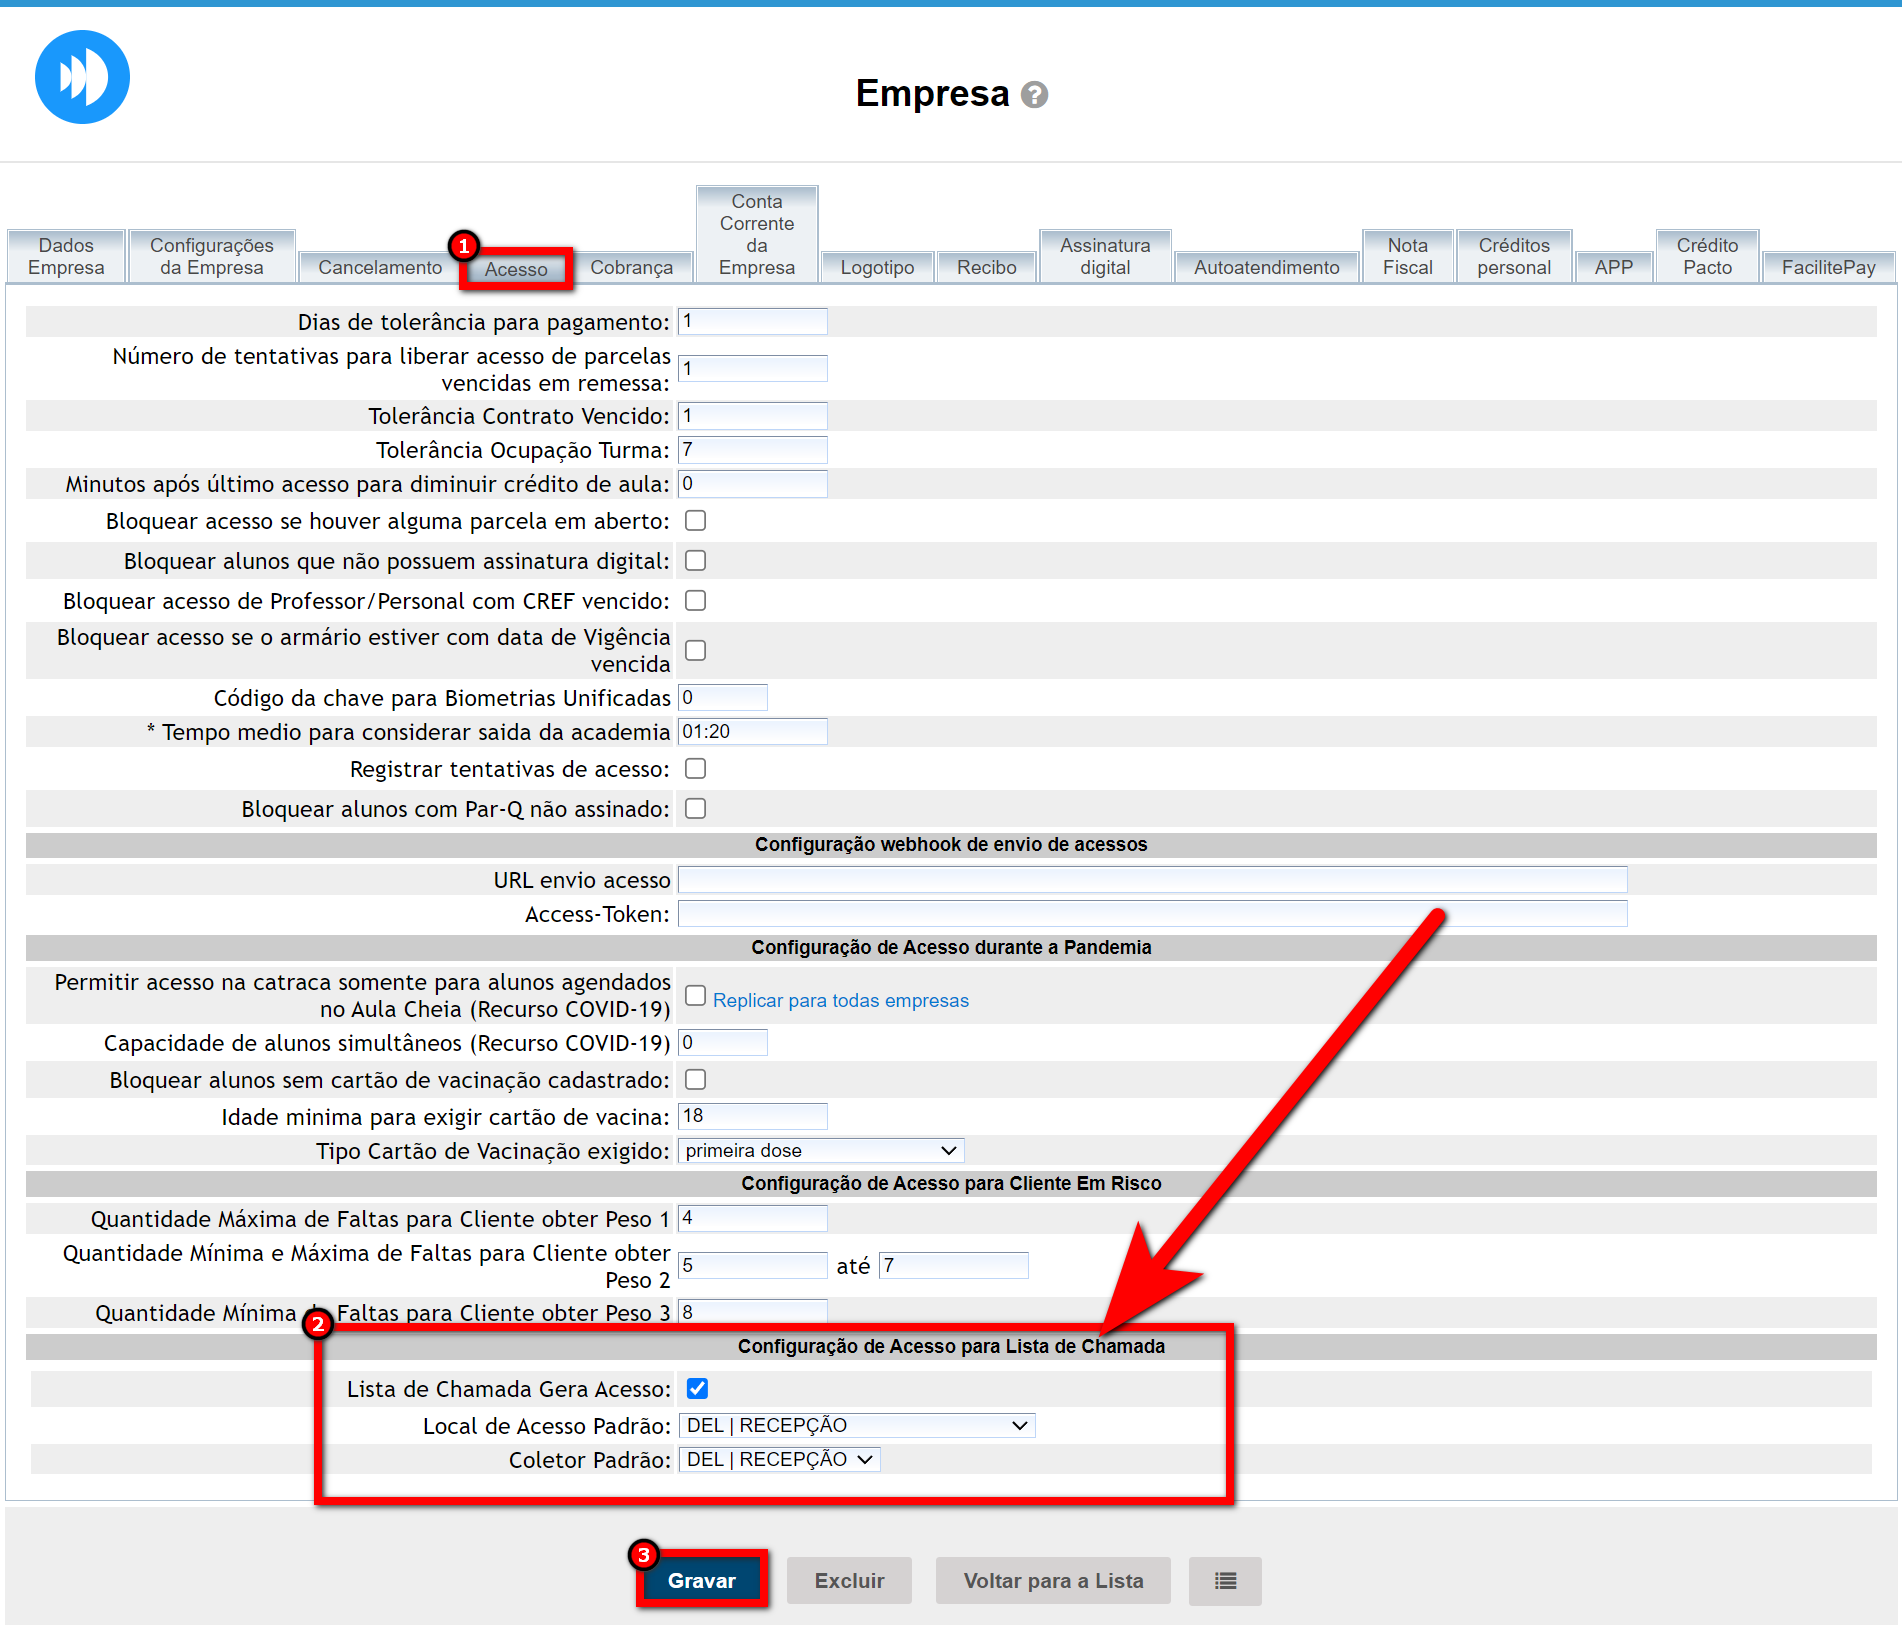Click Voltar para a Lista button
The height and width of the screenshot is (1628, 1902).
(x=1052, y=1580)
